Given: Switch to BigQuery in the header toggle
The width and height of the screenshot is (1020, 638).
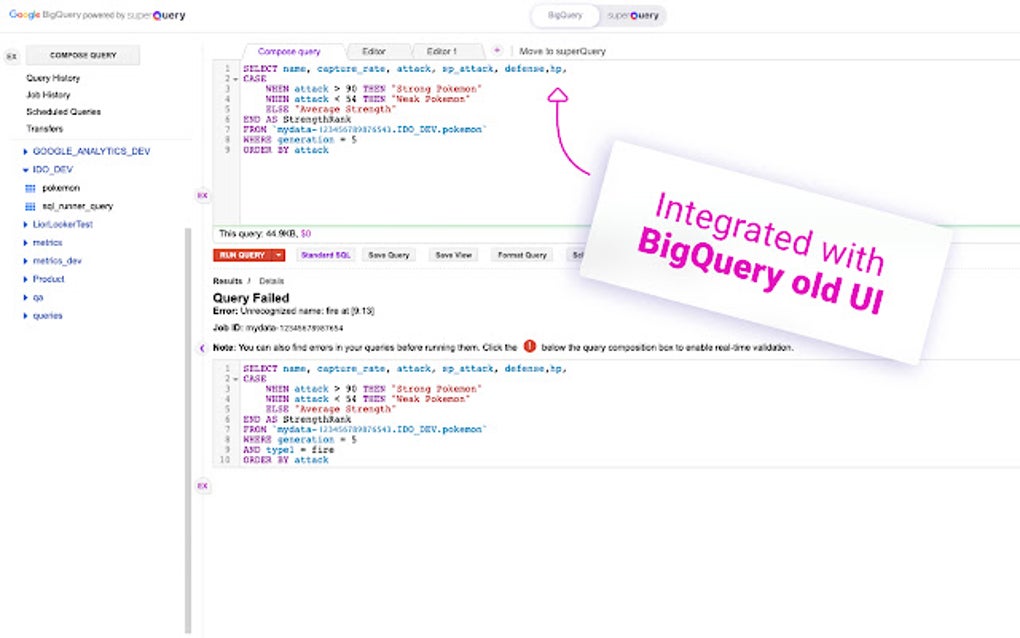Looking at the screenshot, I should (564, 15).
